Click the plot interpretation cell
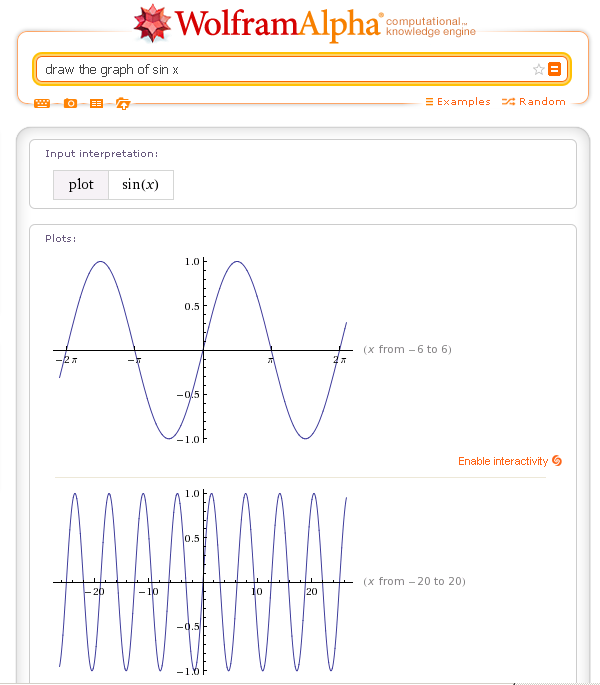The image size is (600, 685). [x=81, y=185]
